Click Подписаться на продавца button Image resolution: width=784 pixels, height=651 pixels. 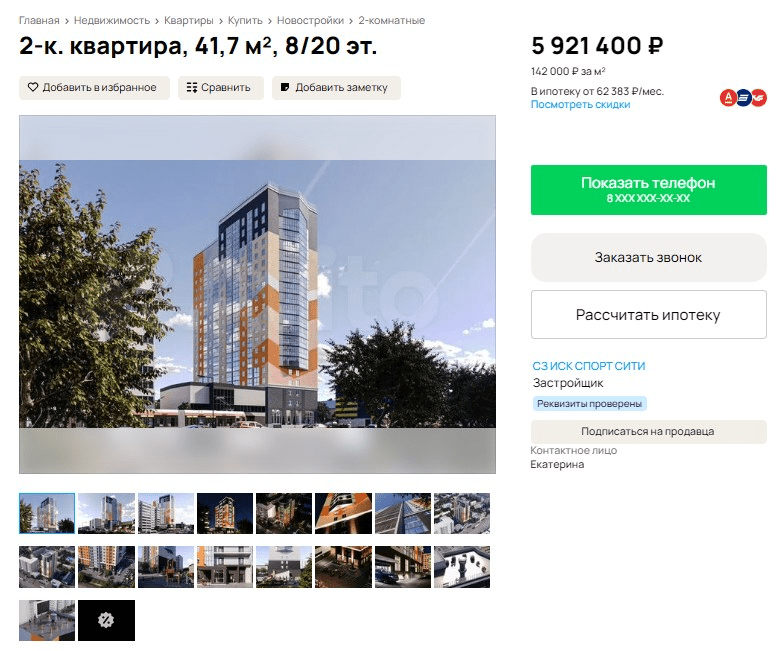click(648, 432)
